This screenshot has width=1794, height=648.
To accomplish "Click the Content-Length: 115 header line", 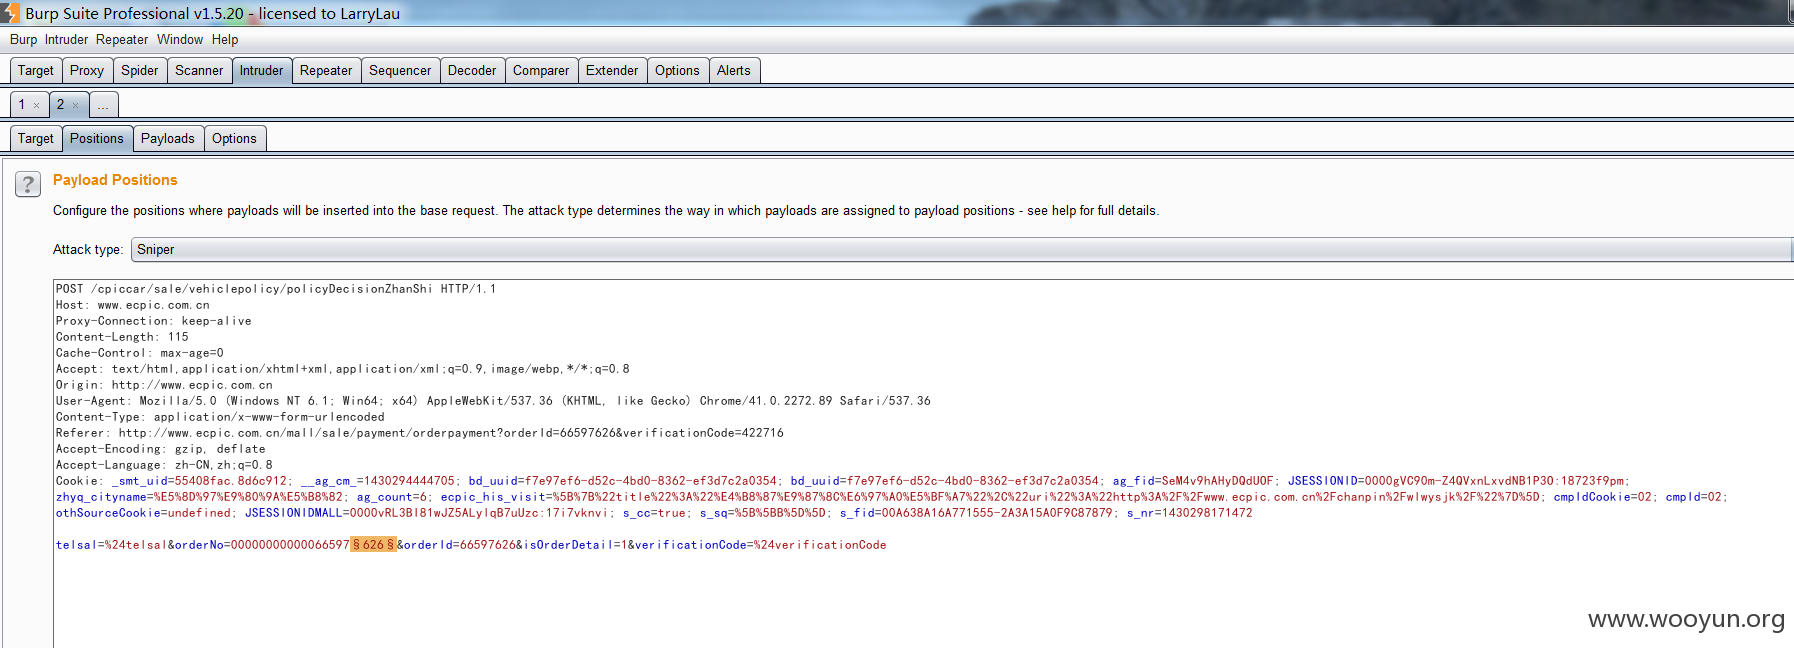I will pos(122,337).
